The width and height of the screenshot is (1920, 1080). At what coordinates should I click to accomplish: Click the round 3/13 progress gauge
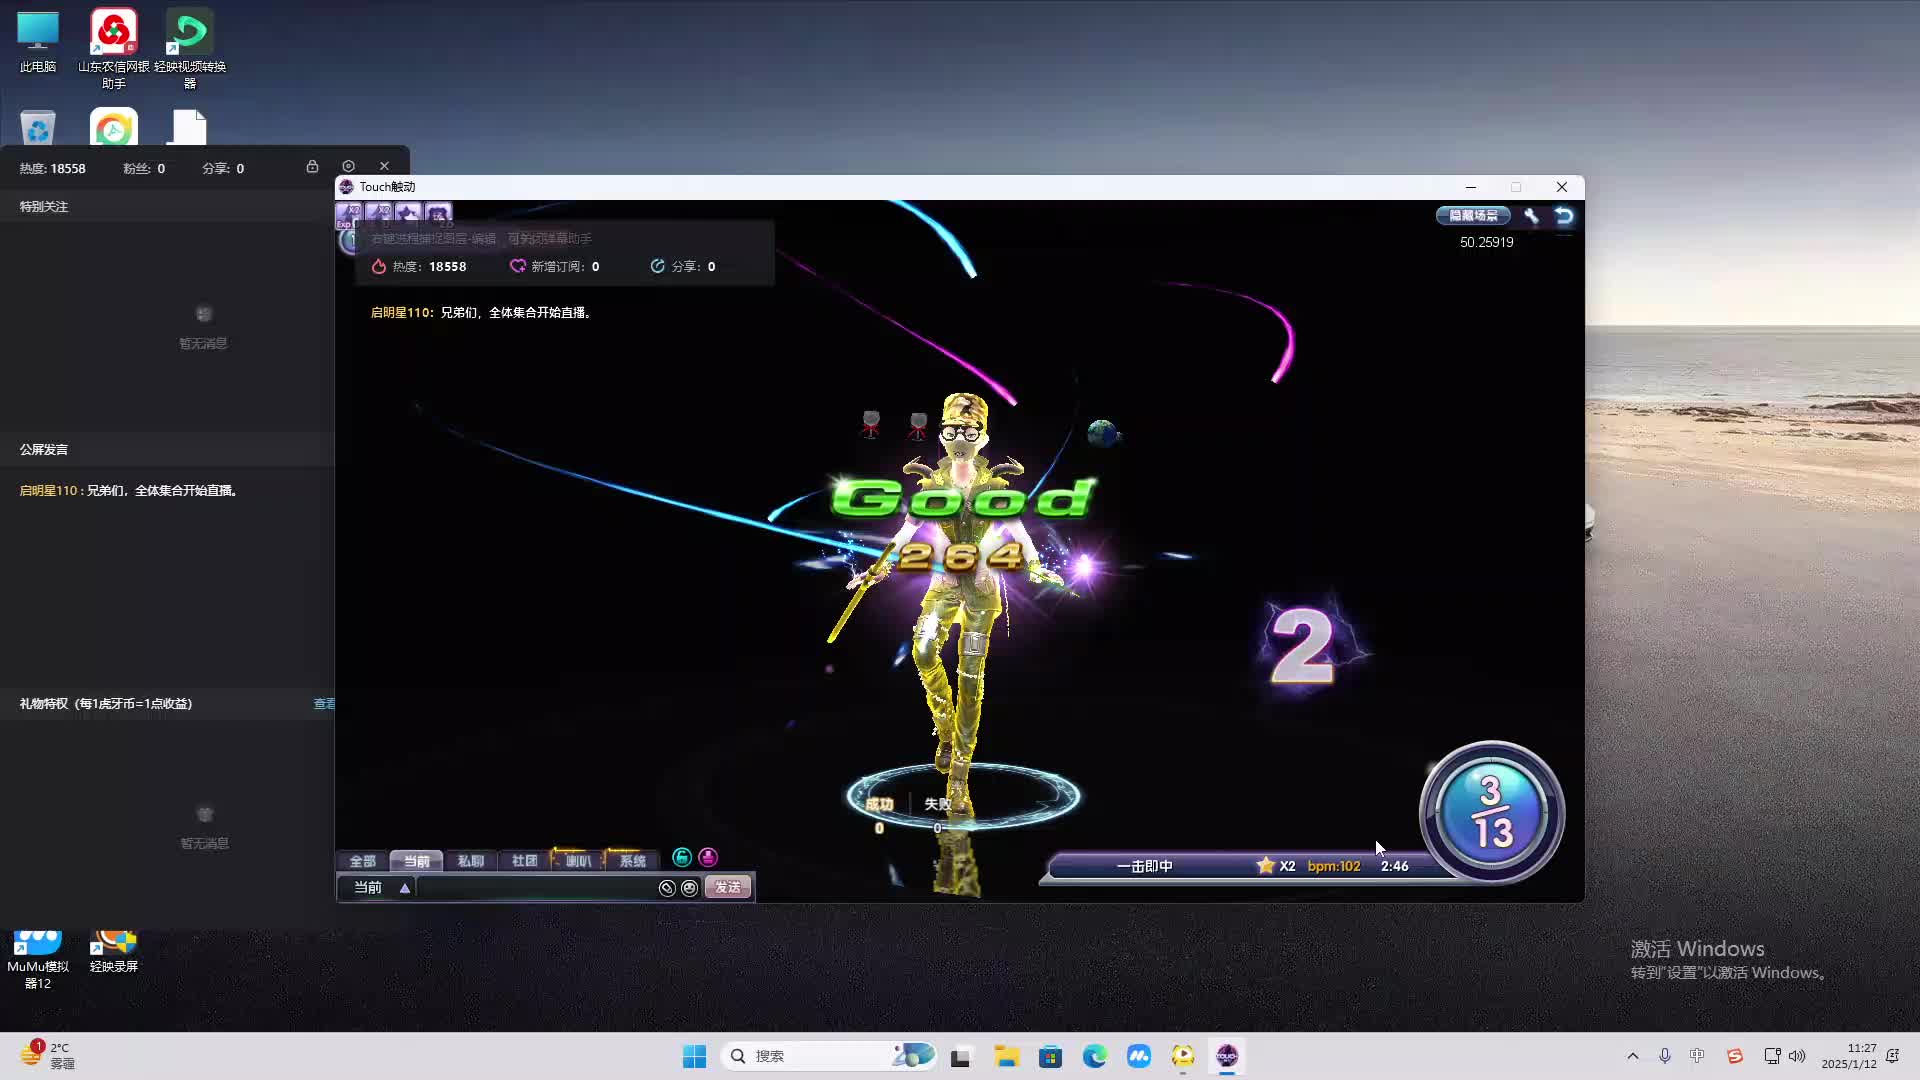tap(1491, 812)
